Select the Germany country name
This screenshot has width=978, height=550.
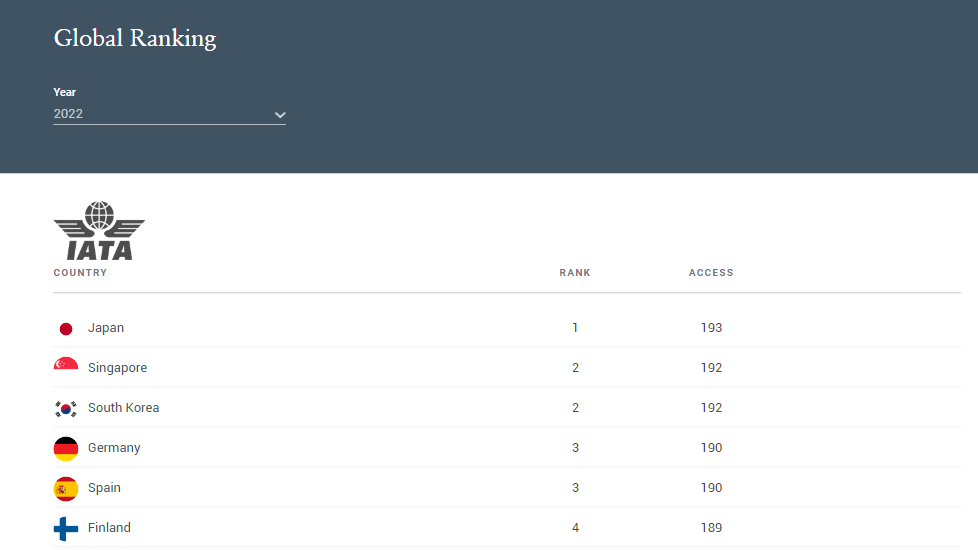114,448
